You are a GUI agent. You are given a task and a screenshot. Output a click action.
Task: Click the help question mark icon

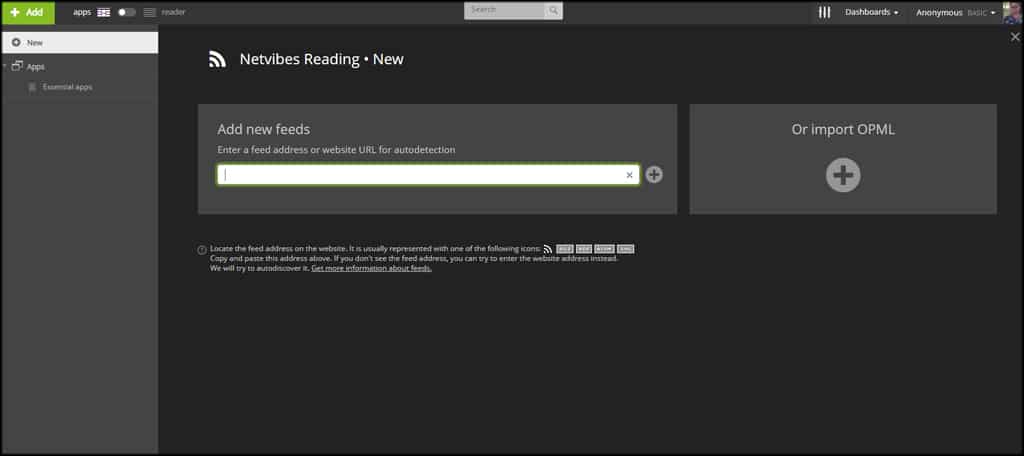tap(202, 250)
